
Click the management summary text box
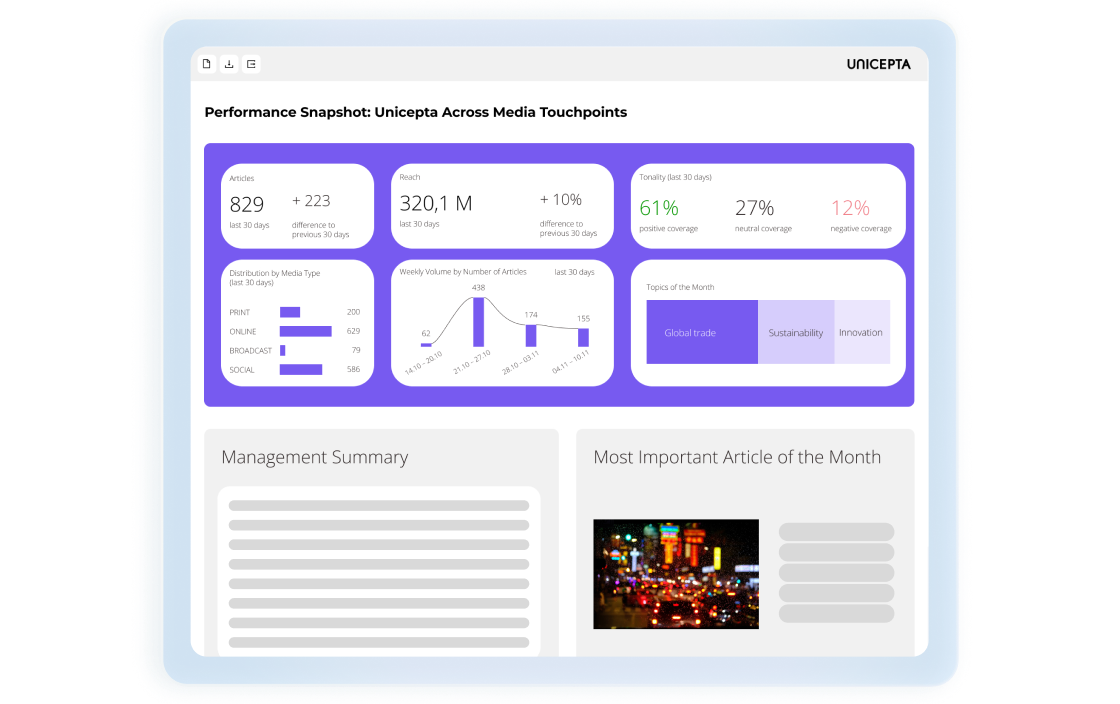click(x=379, y=571)
